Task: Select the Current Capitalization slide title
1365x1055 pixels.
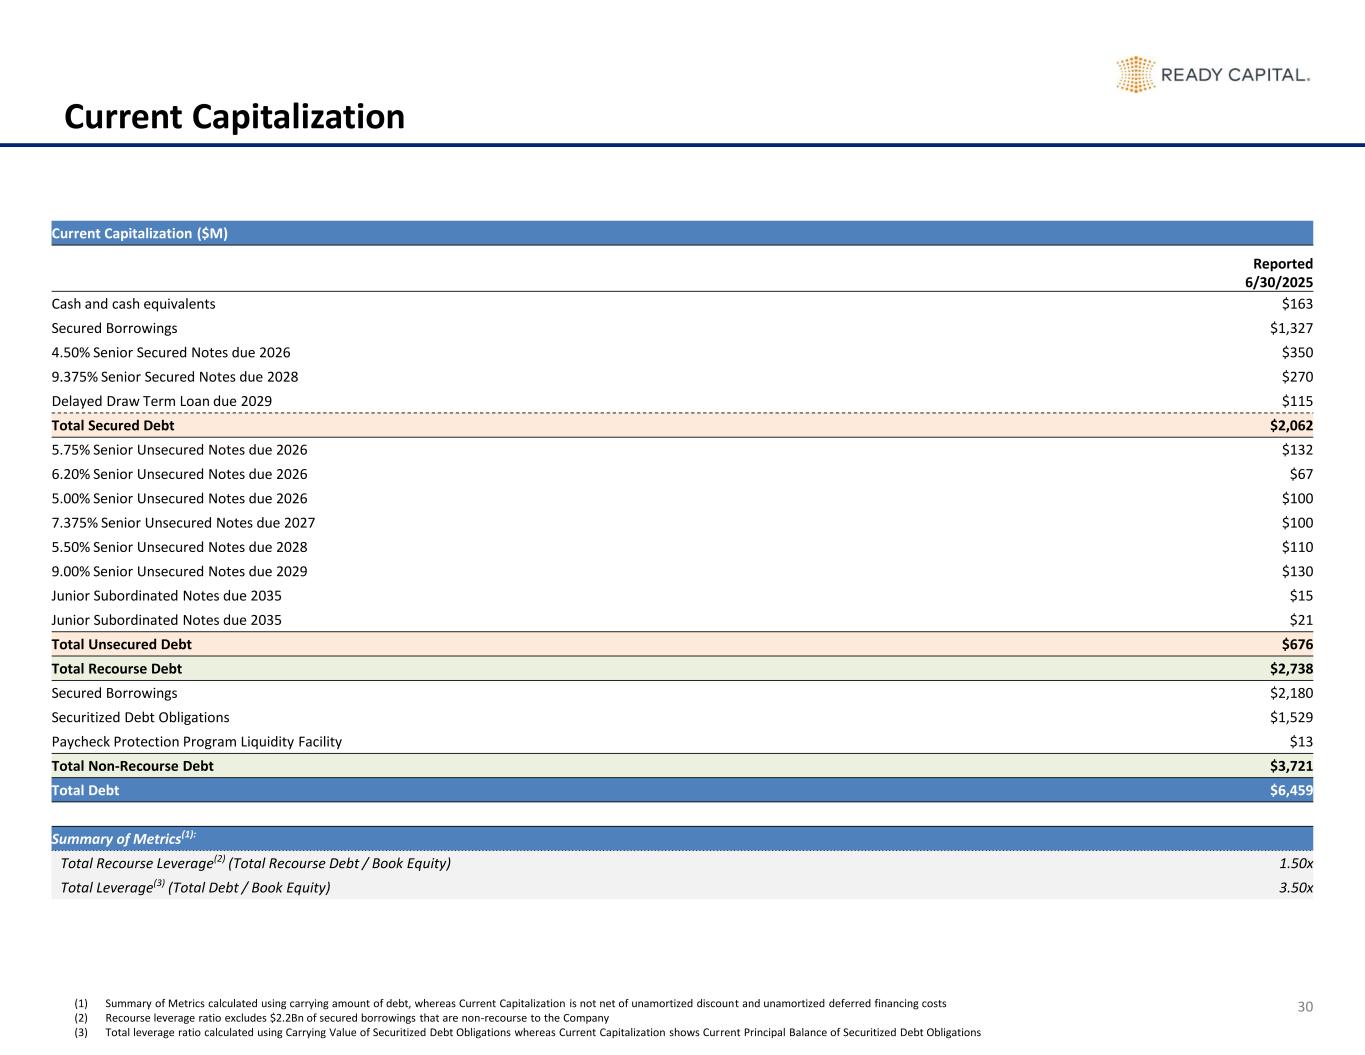Action: [234, 117]
